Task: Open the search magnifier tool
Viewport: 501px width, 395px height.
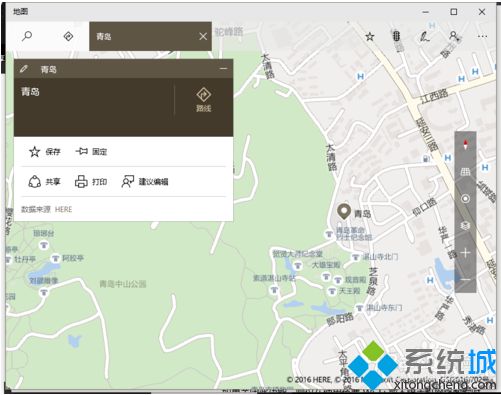Action: point(27,36)
